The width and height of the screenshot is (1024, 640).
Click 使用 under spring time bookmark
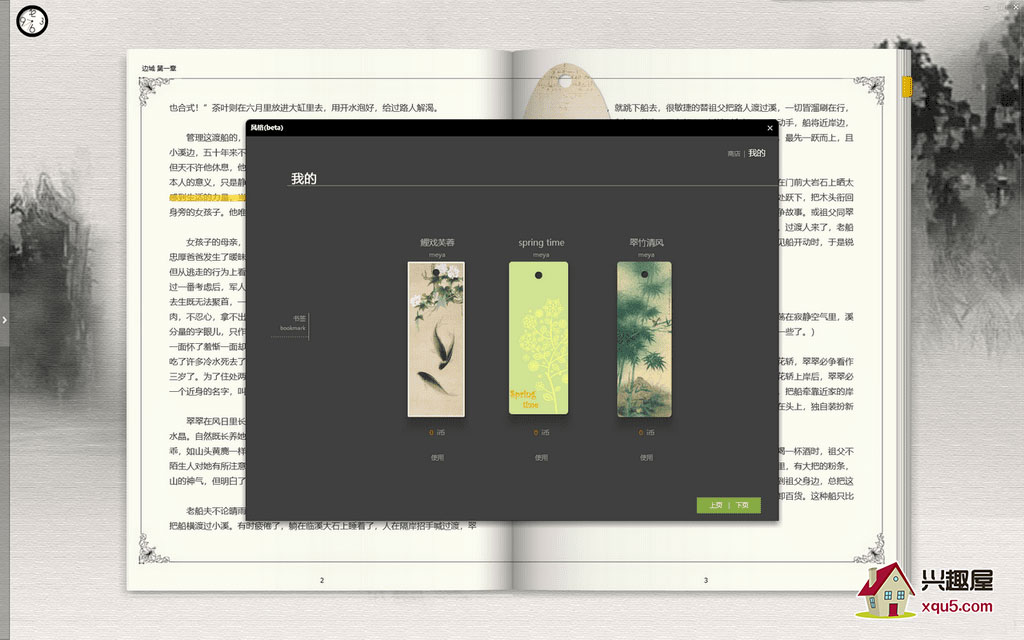point(541,458)
